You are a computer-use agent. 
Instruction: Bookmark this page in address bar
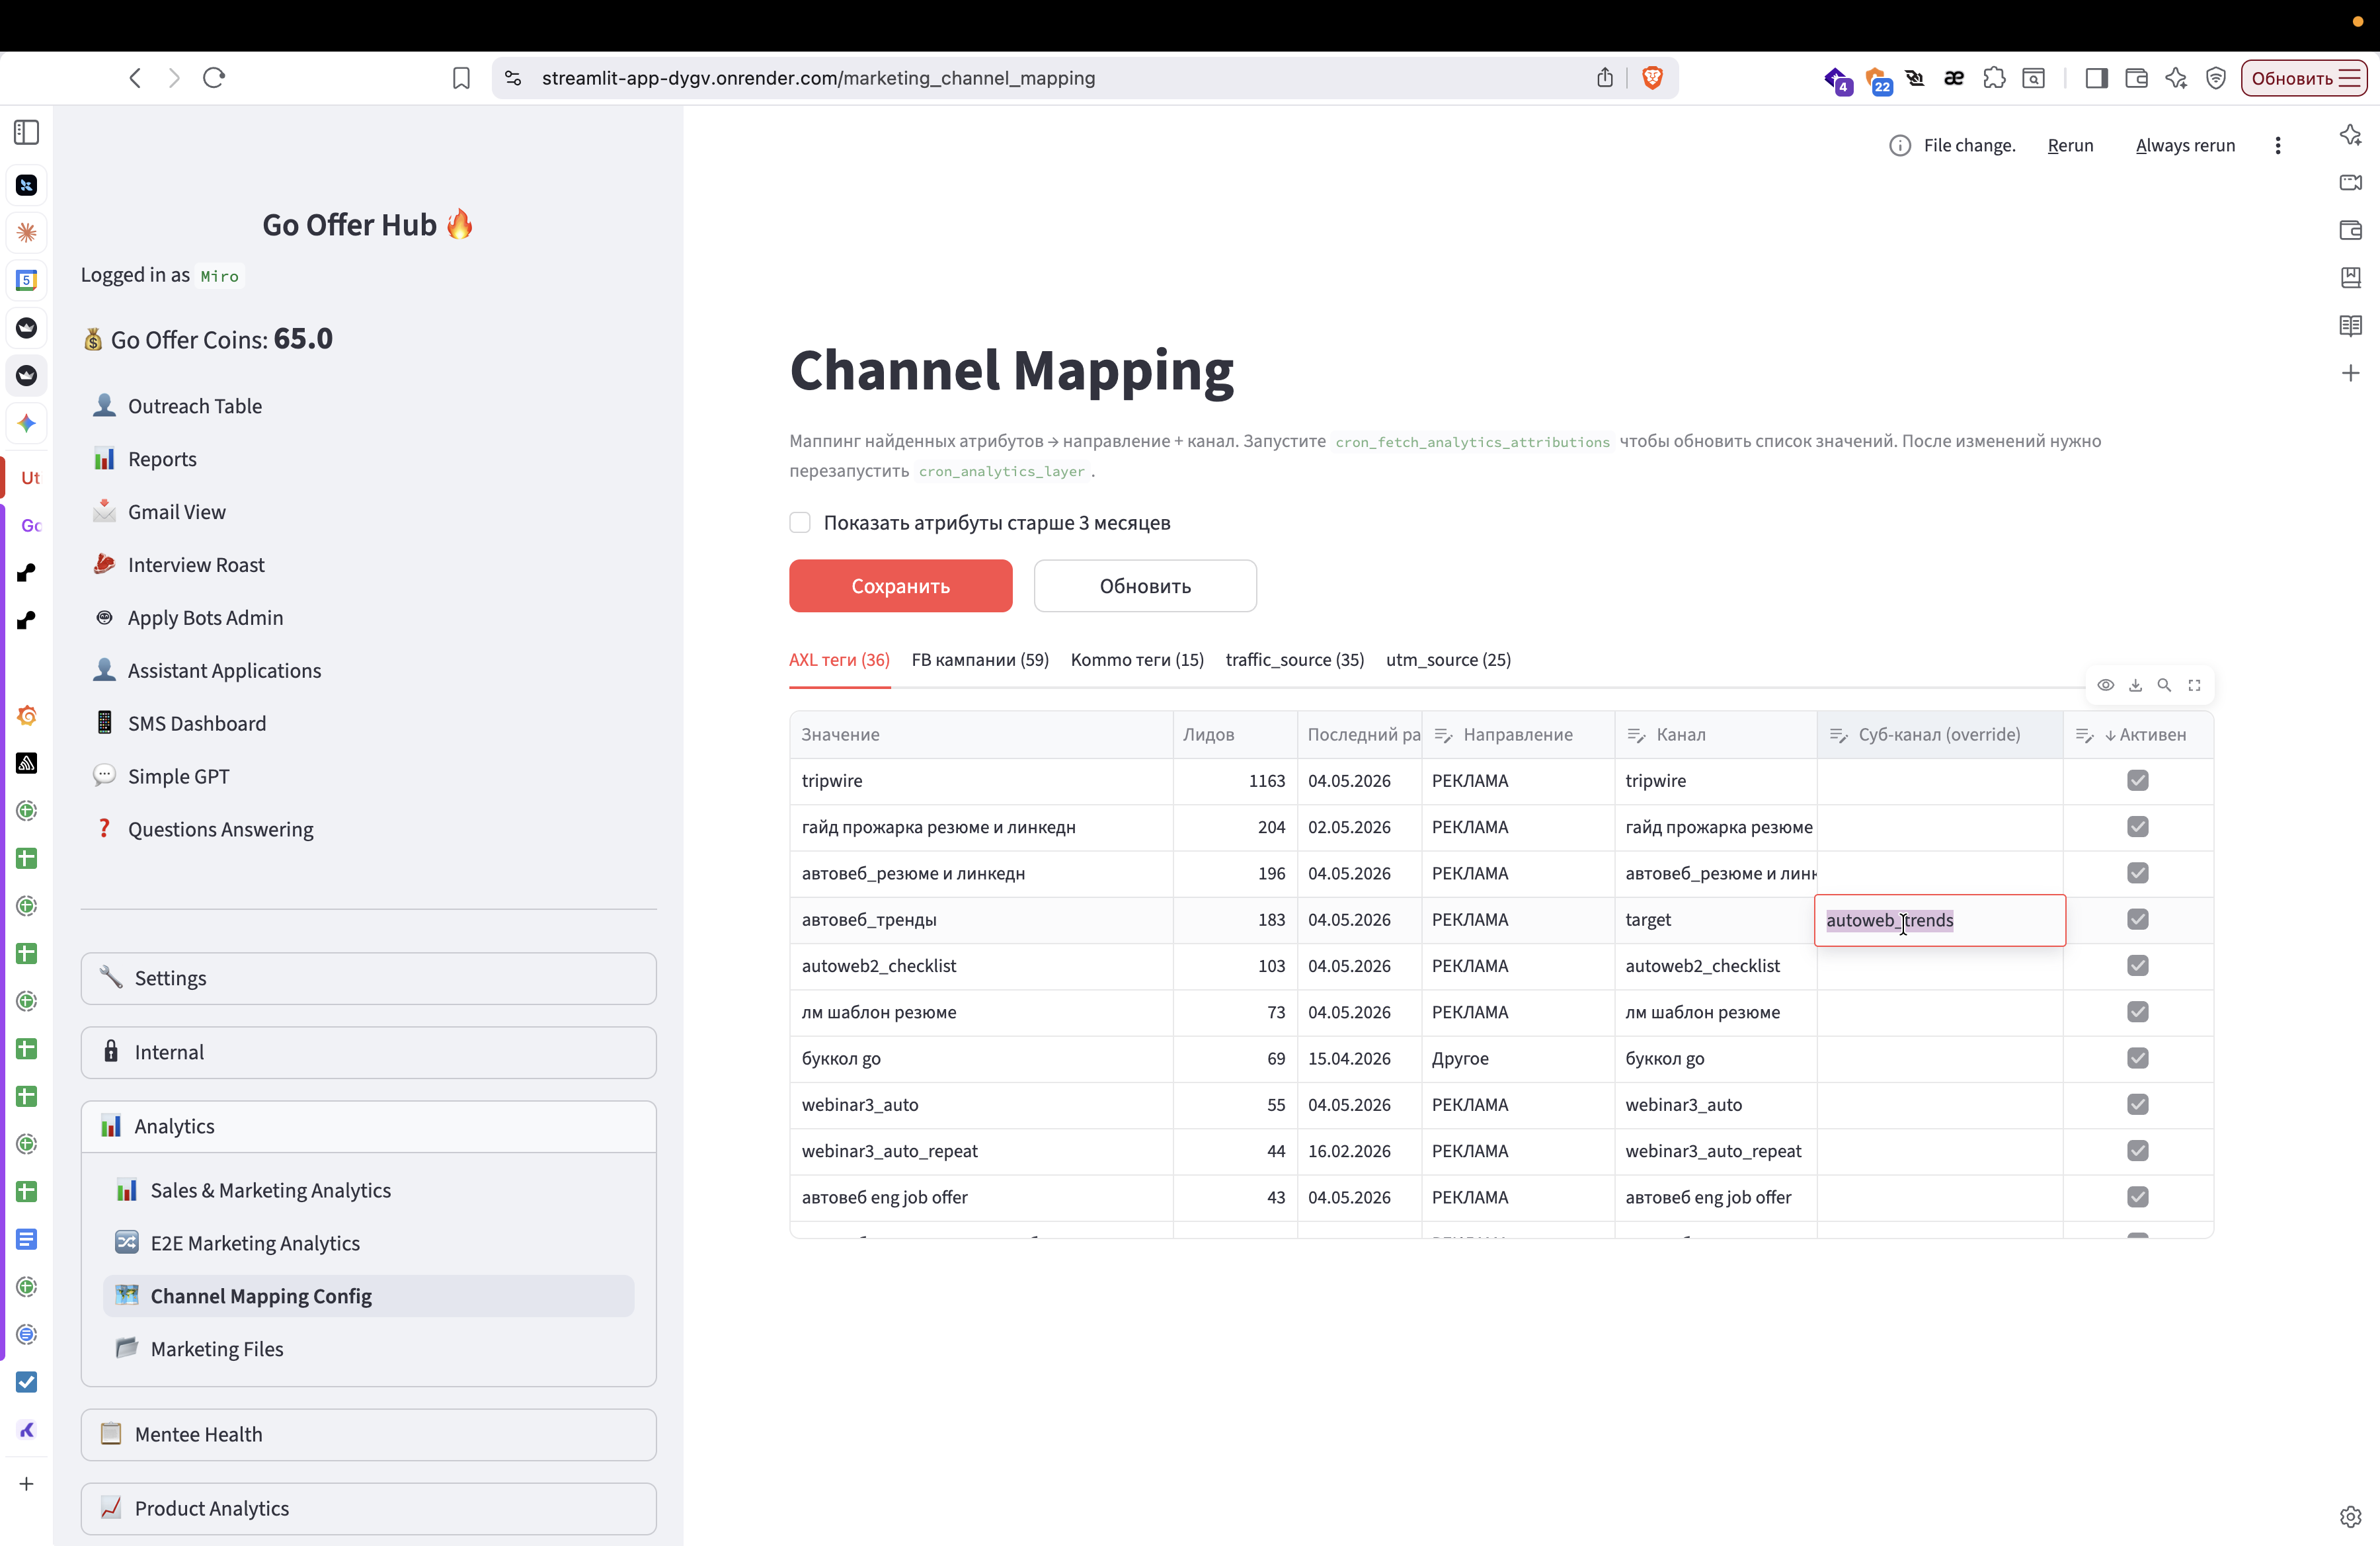[x=461, y=78]
